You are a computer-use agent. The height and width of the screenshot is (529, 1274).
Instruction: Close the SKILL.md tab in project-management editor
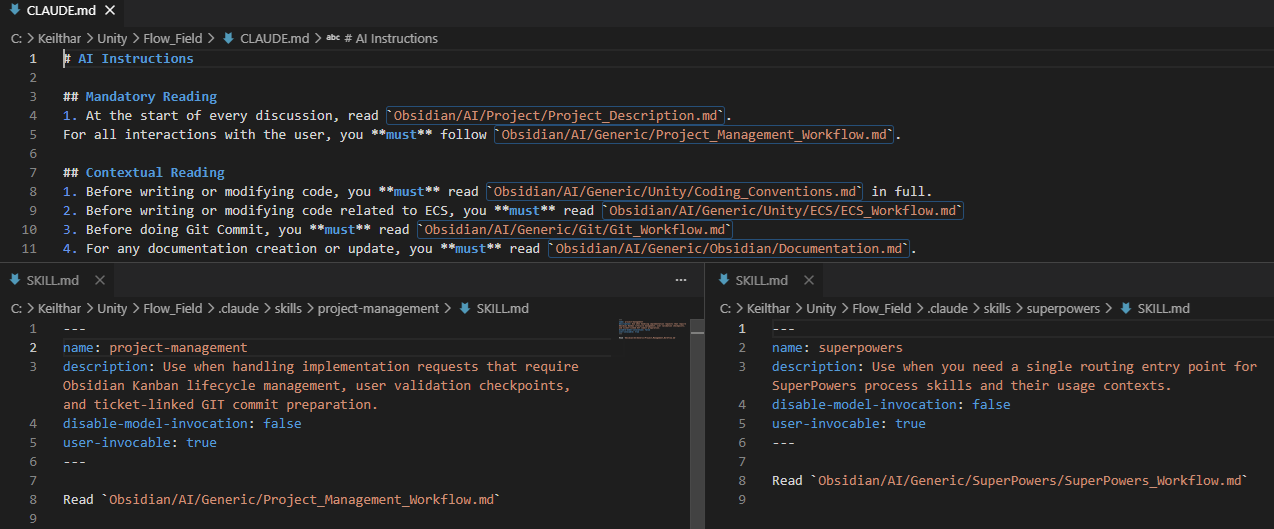100,280
